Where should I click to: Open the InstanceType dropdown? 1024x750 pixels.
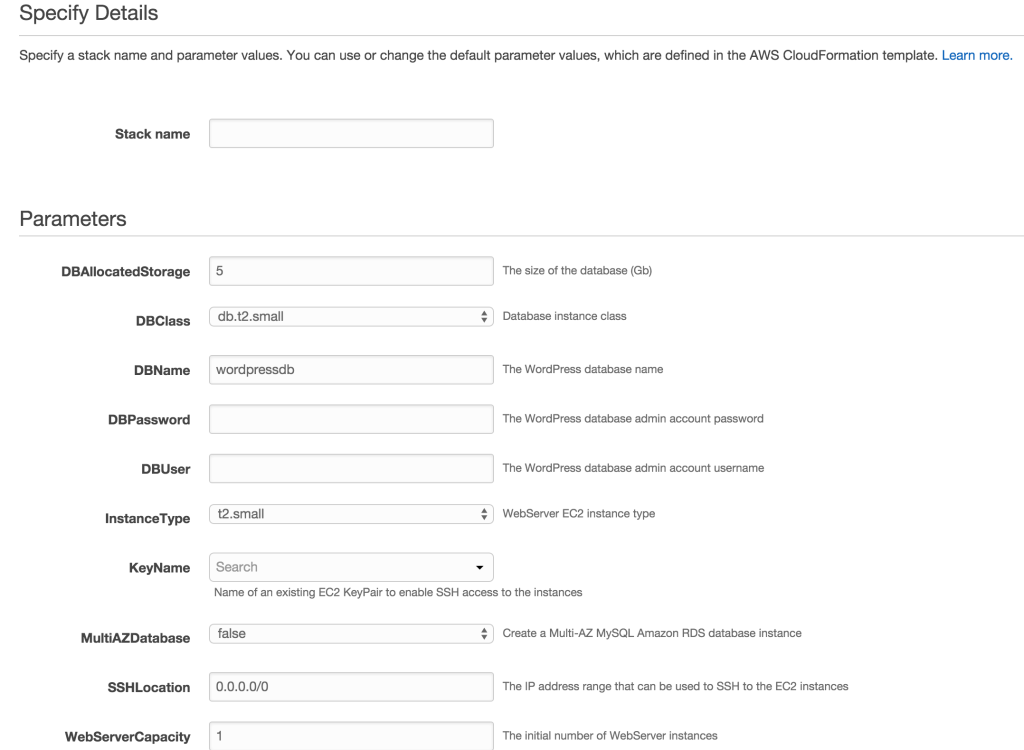[350, 513]
